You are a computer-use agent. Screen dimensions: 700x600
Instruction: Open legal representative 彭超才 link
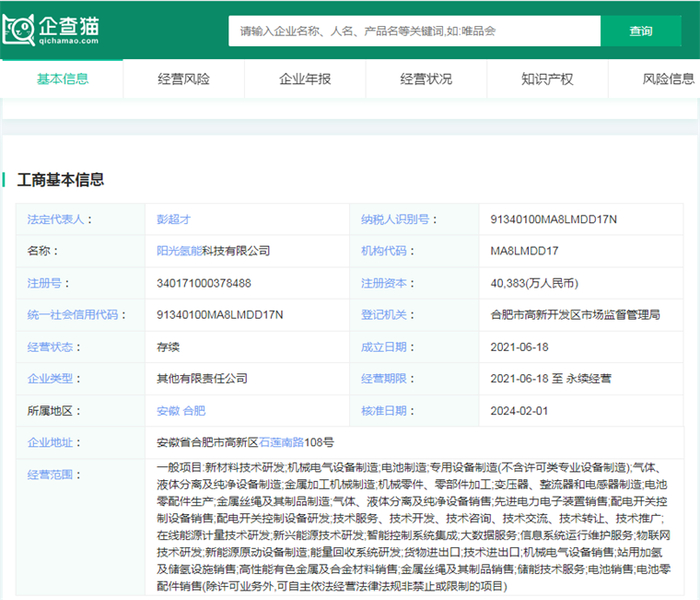(175, 219)
